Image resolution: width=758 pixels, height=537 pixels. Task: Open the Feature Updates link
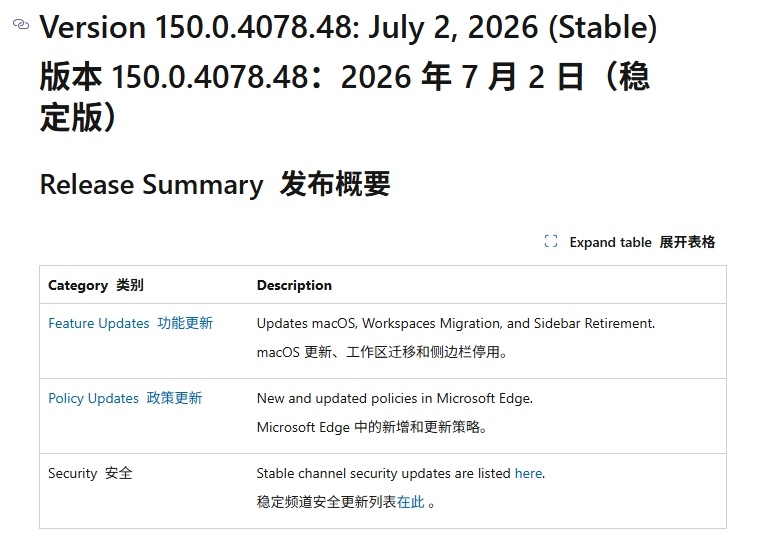click(x=99, y=323)
